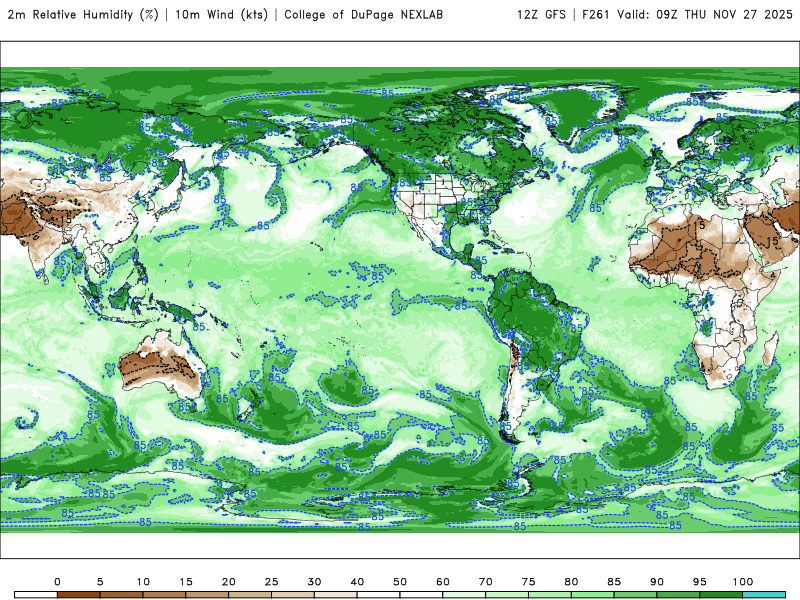The width and height of the screenshot is (800, 600).
Task: Click the cyan swatch after the 100 label
Action: pyautogui.click(x=764, y=595)
